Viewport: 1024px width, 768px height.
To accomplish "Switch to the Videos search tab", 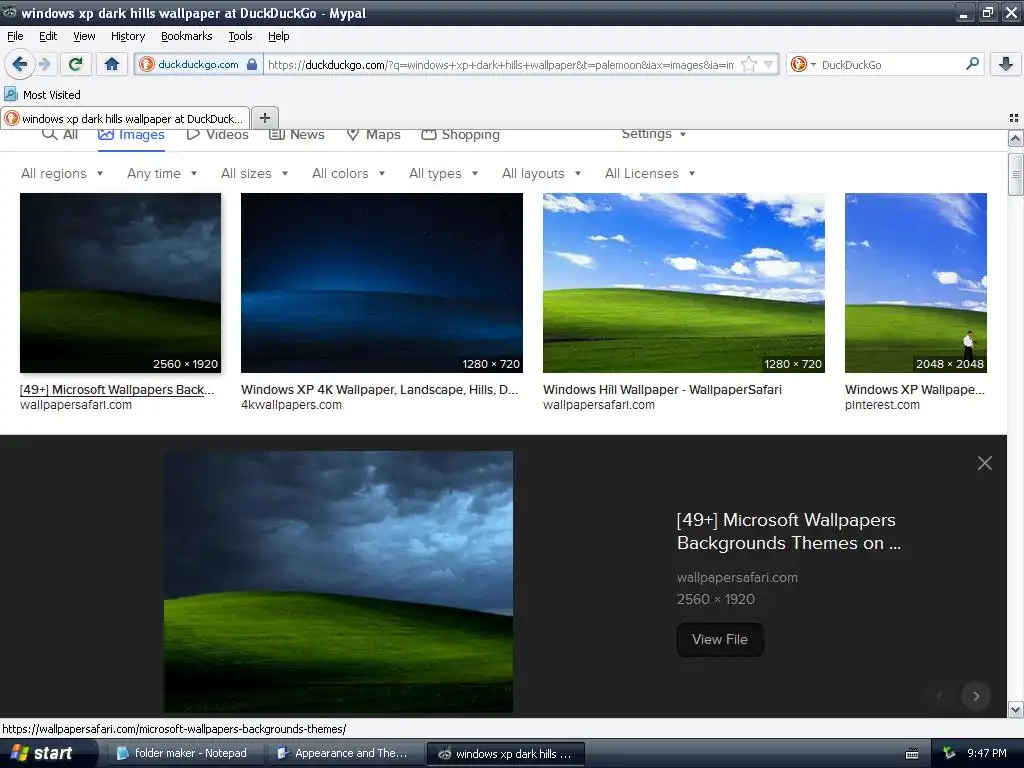I will [x=217, y=135].
